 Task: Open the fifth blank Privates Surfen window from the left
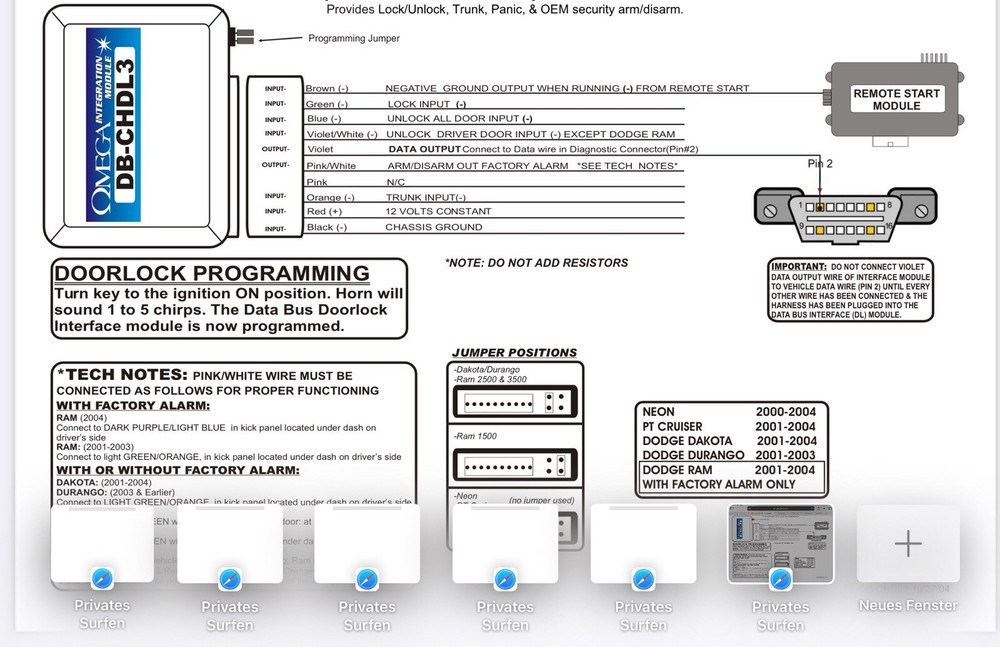coord(643,543)
